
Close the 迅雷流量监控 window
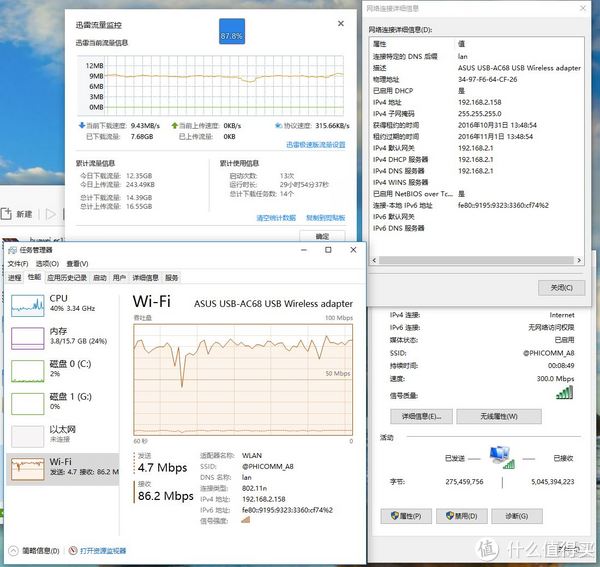(x=341, y=24)
